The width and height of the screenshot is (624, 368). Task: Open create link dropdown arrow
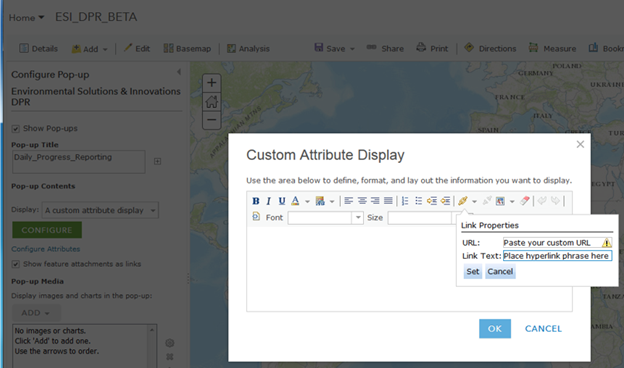474,201
